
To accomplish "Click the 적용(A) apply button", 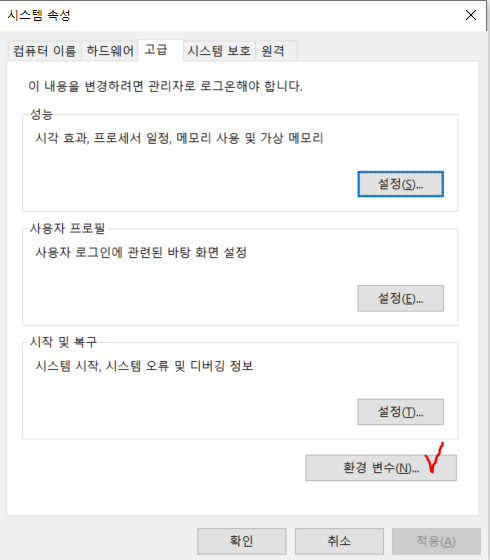I will click(436, 541).
